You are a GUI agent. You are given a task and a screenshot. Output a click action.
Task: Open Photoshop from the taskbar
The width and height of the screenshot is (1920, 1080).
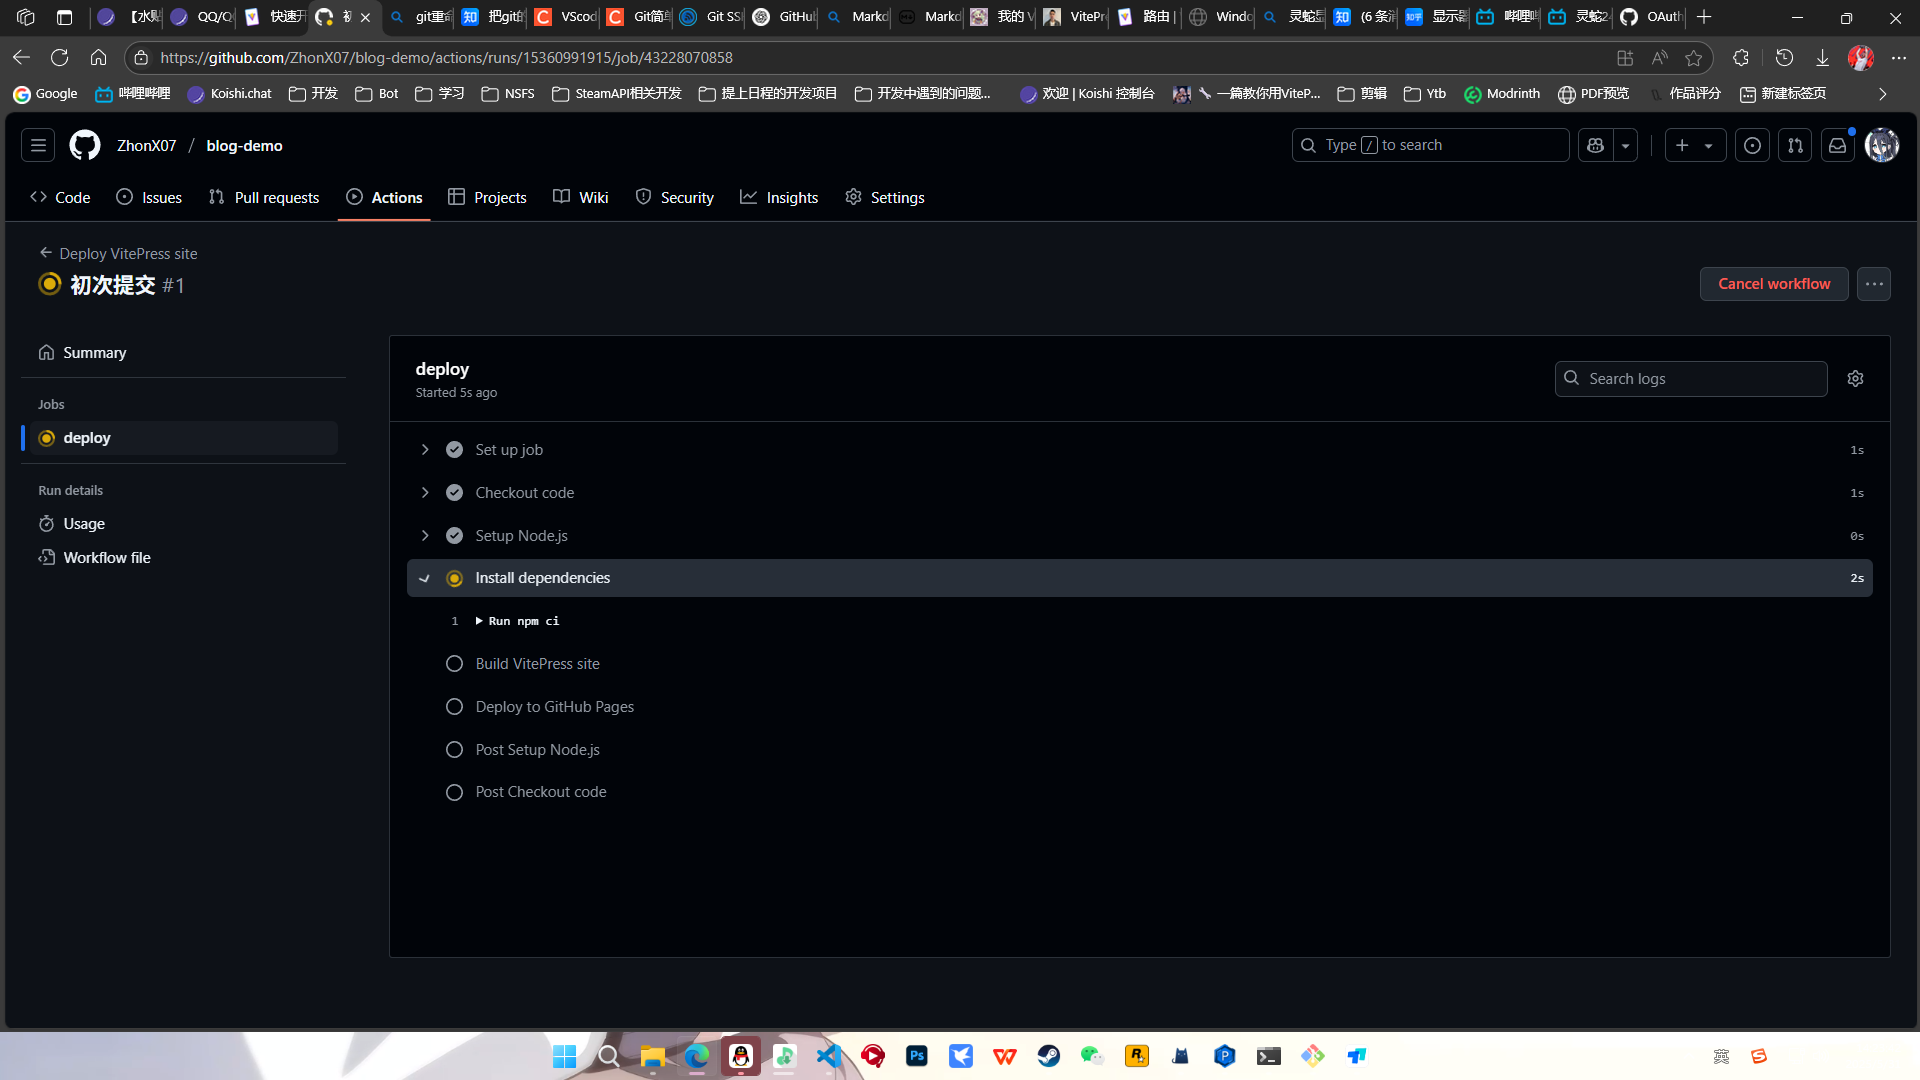(x=916, y=1056)
